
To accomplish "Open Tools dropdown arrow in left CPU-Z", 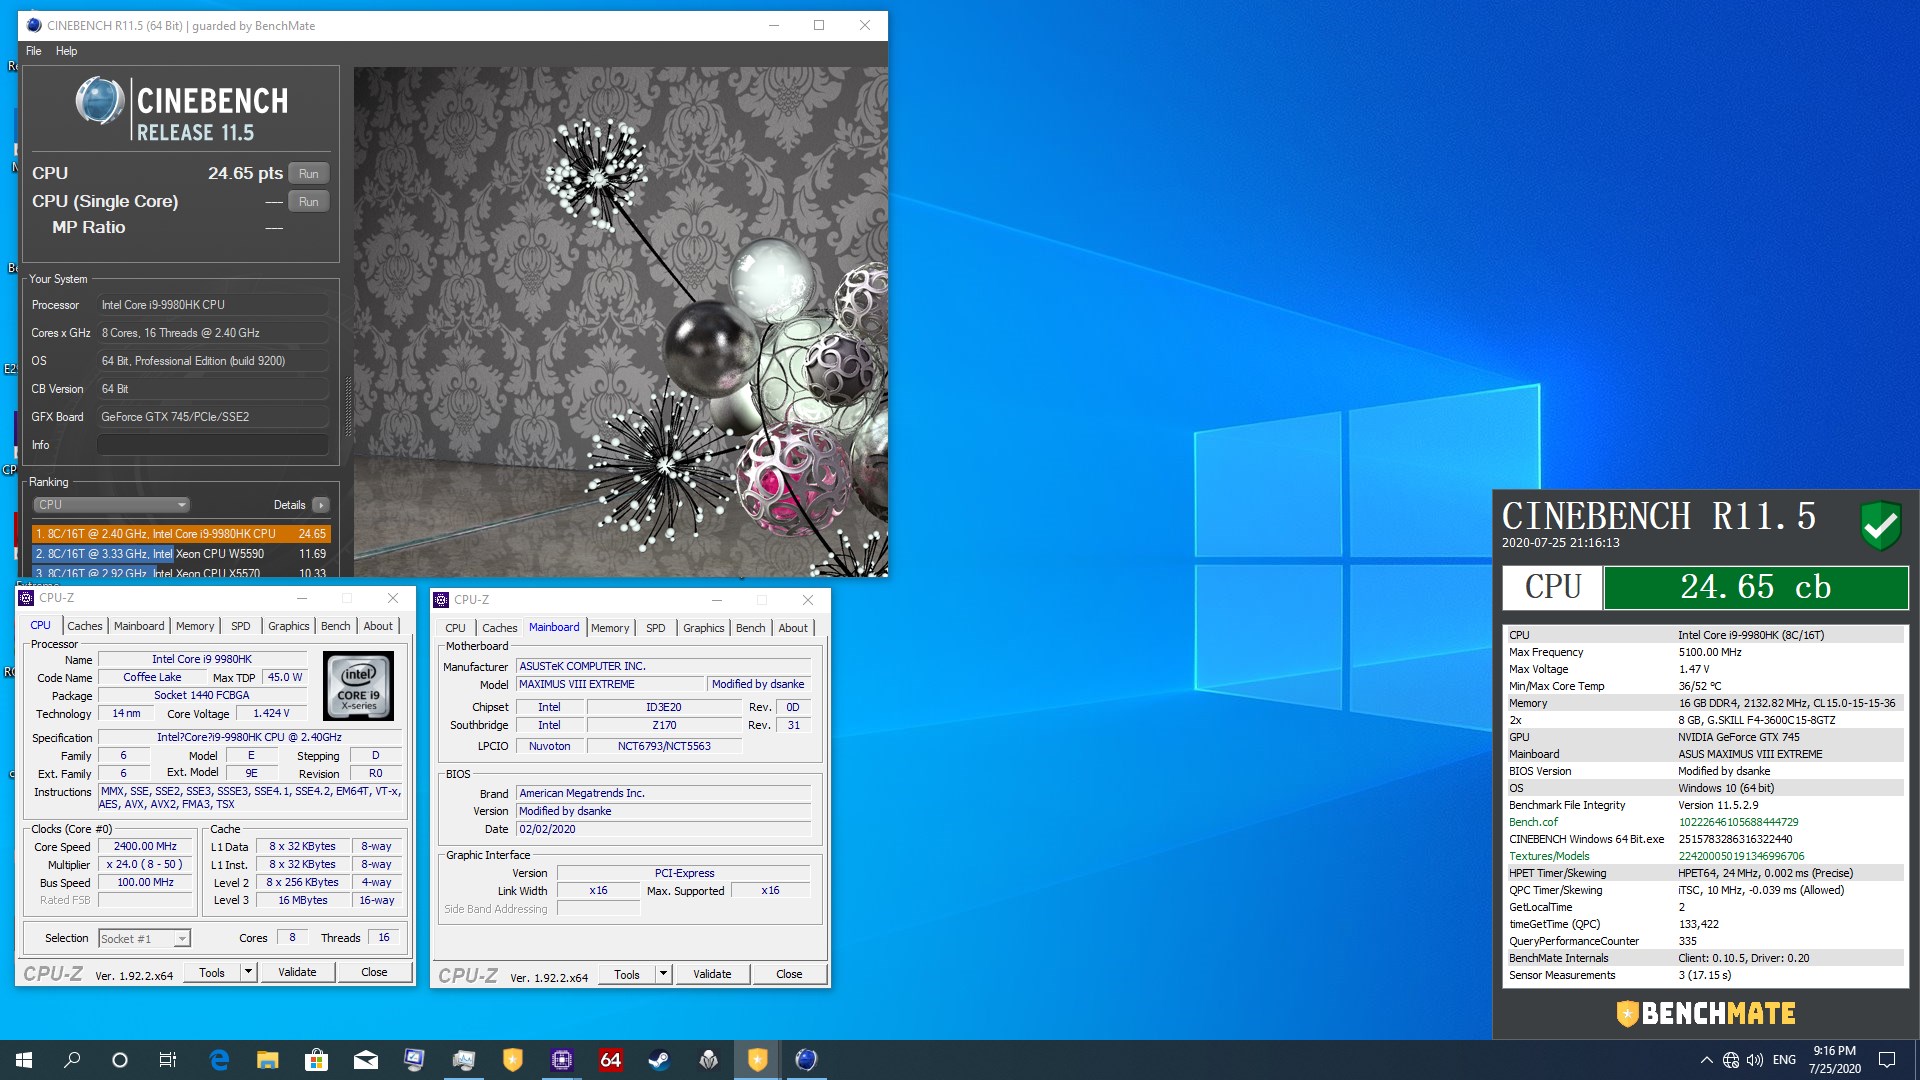I will tap(248, 972).
